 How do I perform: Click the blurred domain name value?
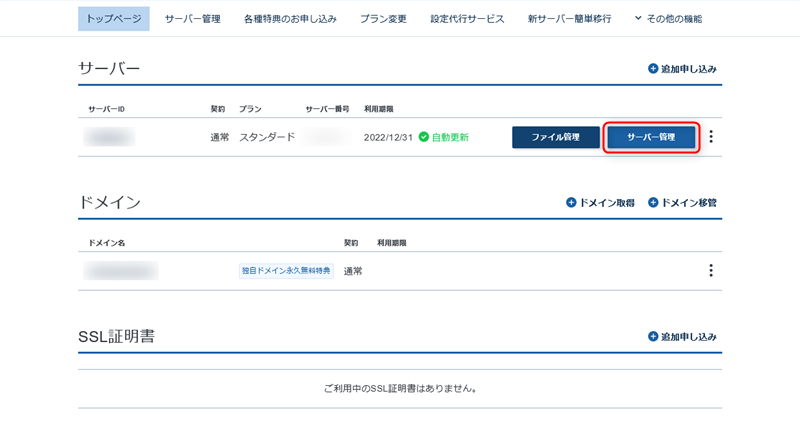coord(121,271)
